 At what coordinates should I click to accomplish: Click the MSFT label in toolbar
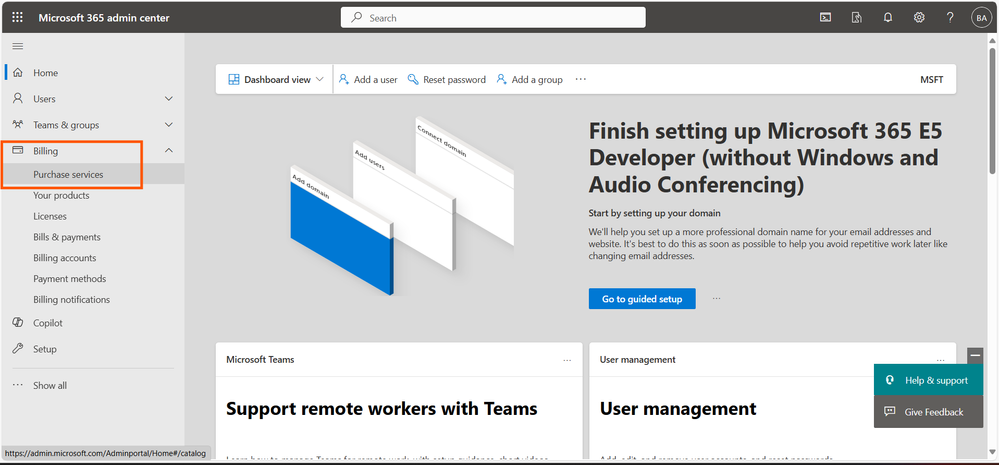pos(931,80)
